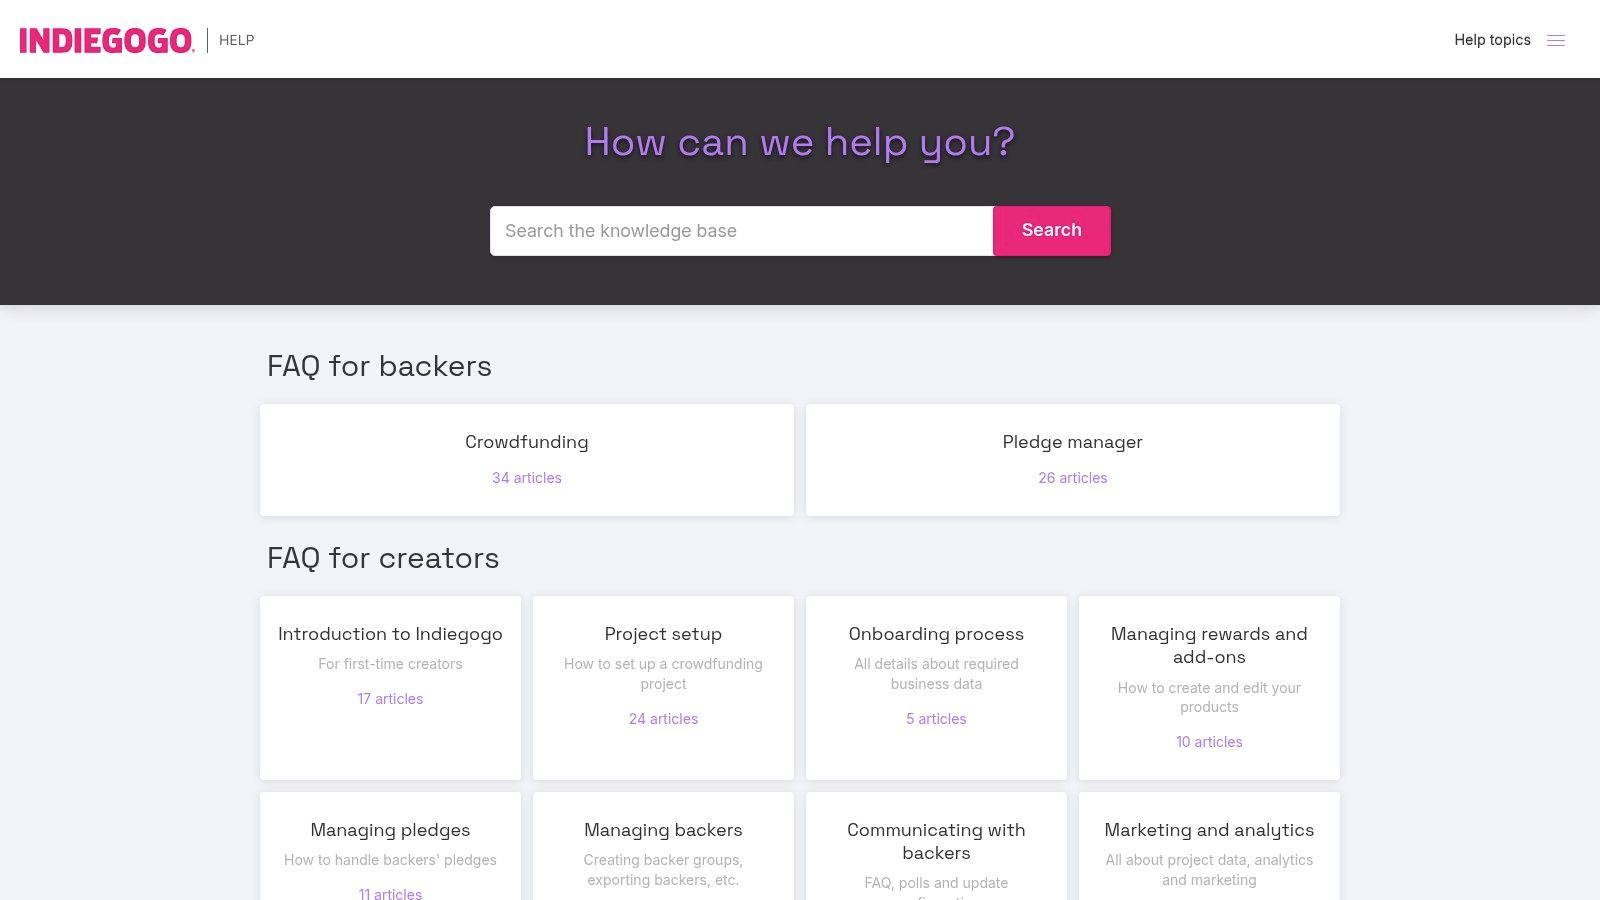
Task: View the 34 articles under Crowdfunding
Action: pos(526,478)
